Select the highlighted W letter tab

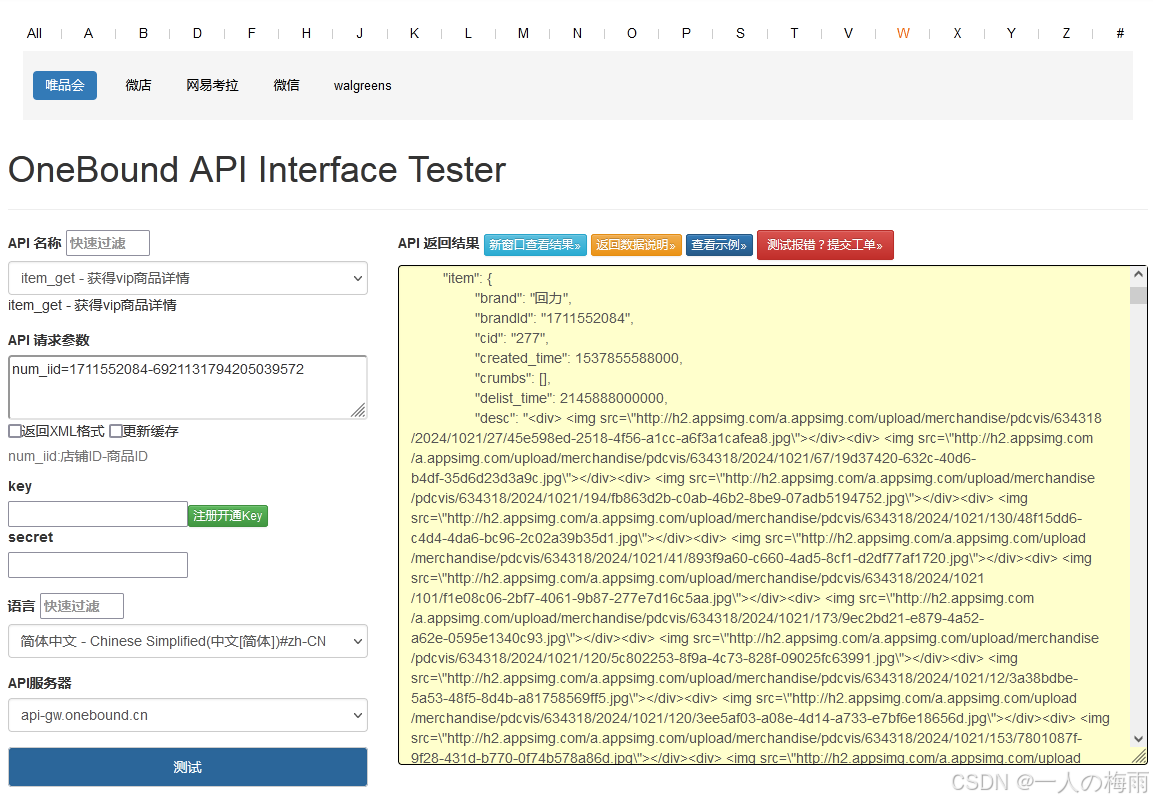pos(903,33)
